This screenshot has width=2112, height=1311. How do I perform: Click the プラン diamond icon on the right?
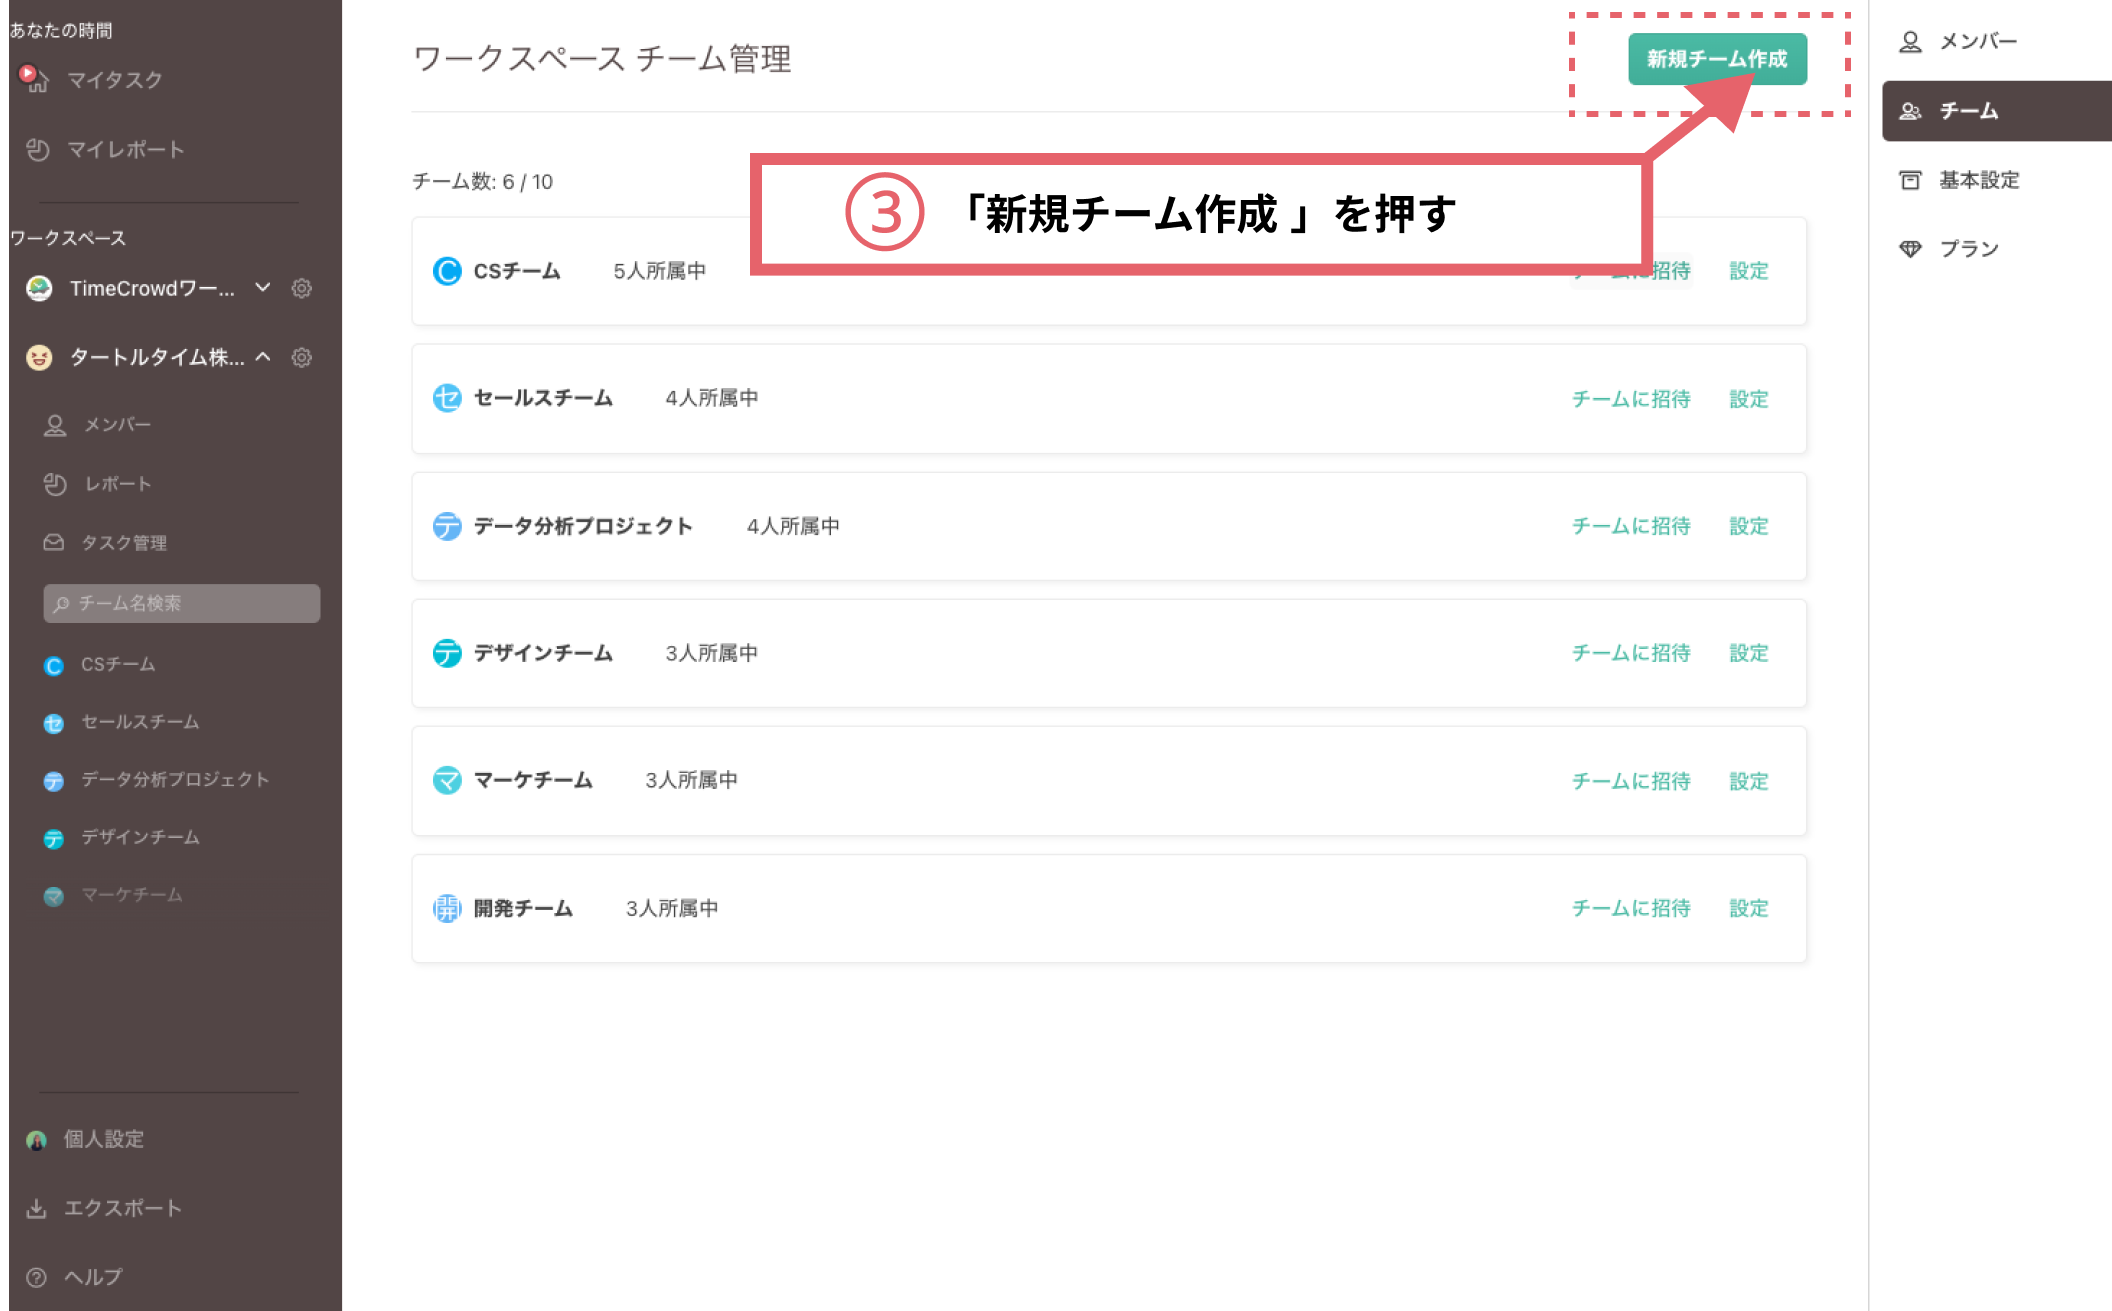pyautogui.click(x=1911, y=248)
